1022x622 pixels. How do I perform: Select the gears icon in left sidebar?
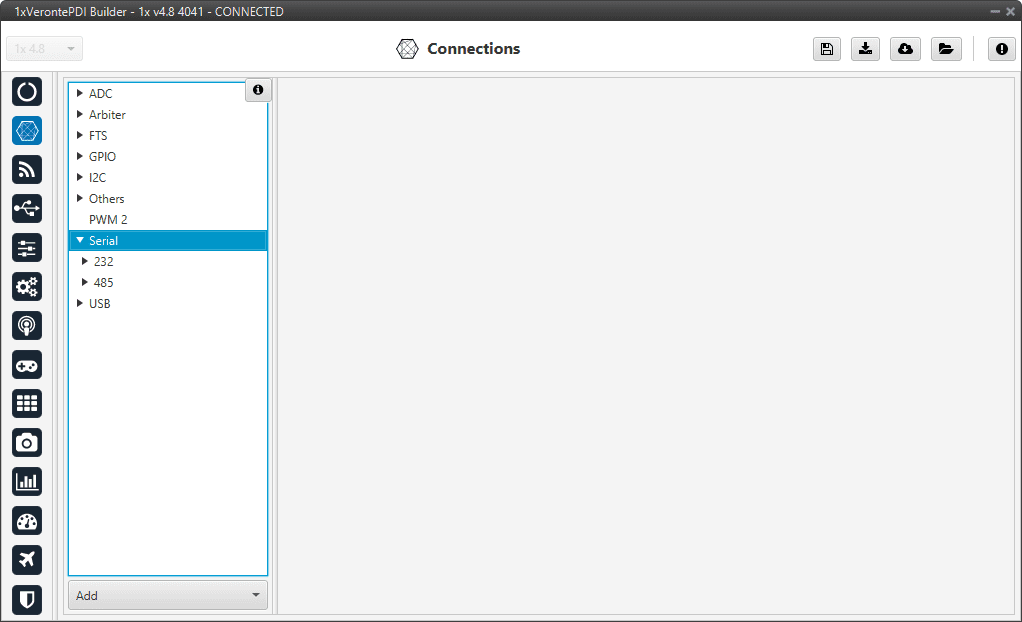(27, 287)
